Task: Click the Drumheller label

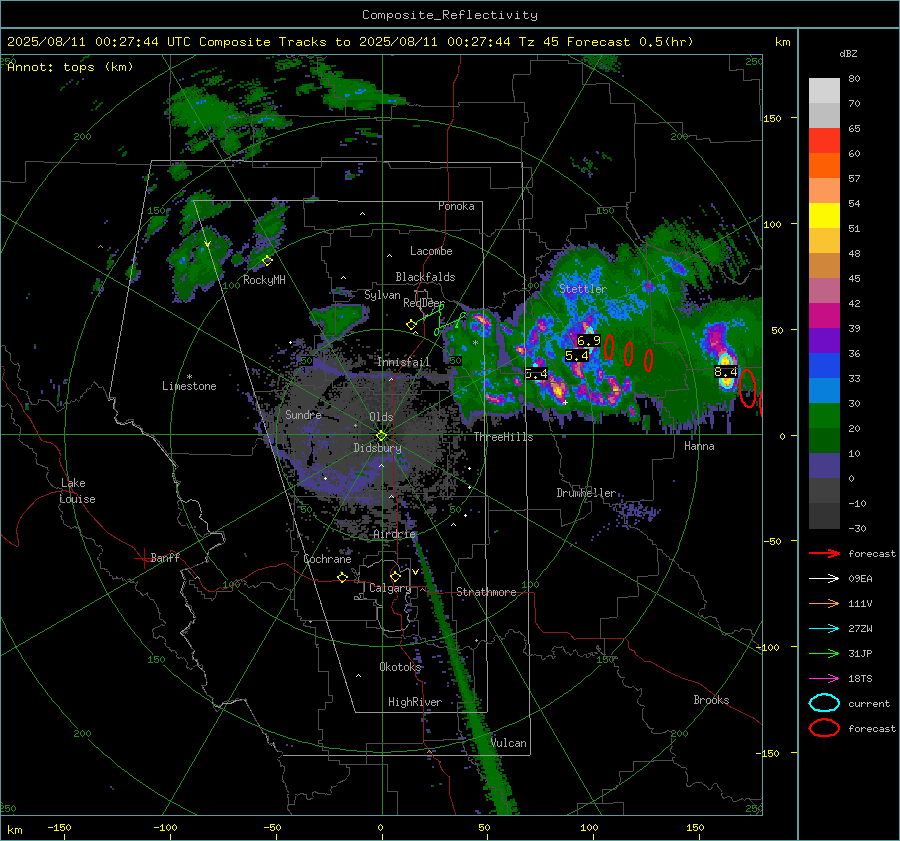Action: click(x=586, y=493)
